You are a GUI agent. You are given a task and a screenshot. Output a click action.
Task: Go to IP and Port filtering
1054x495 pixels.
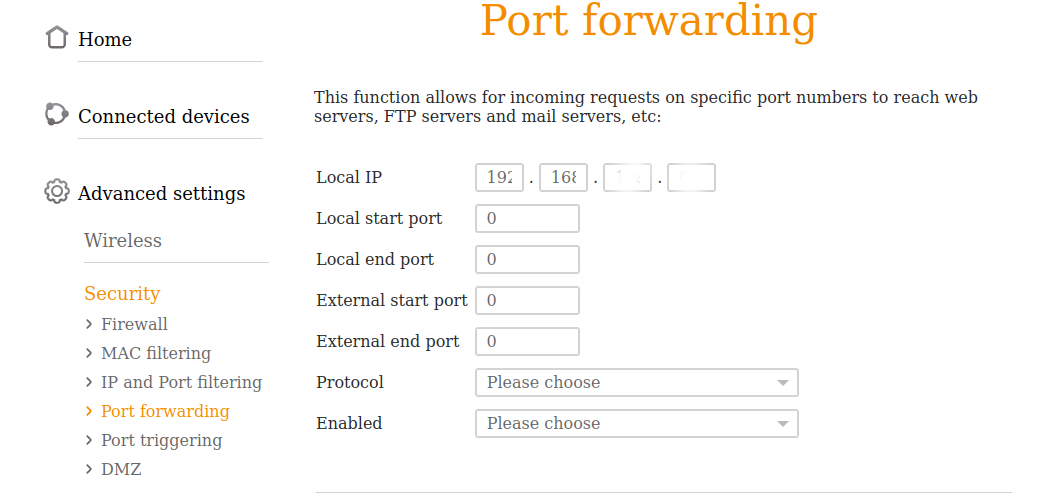click(181, 382)
